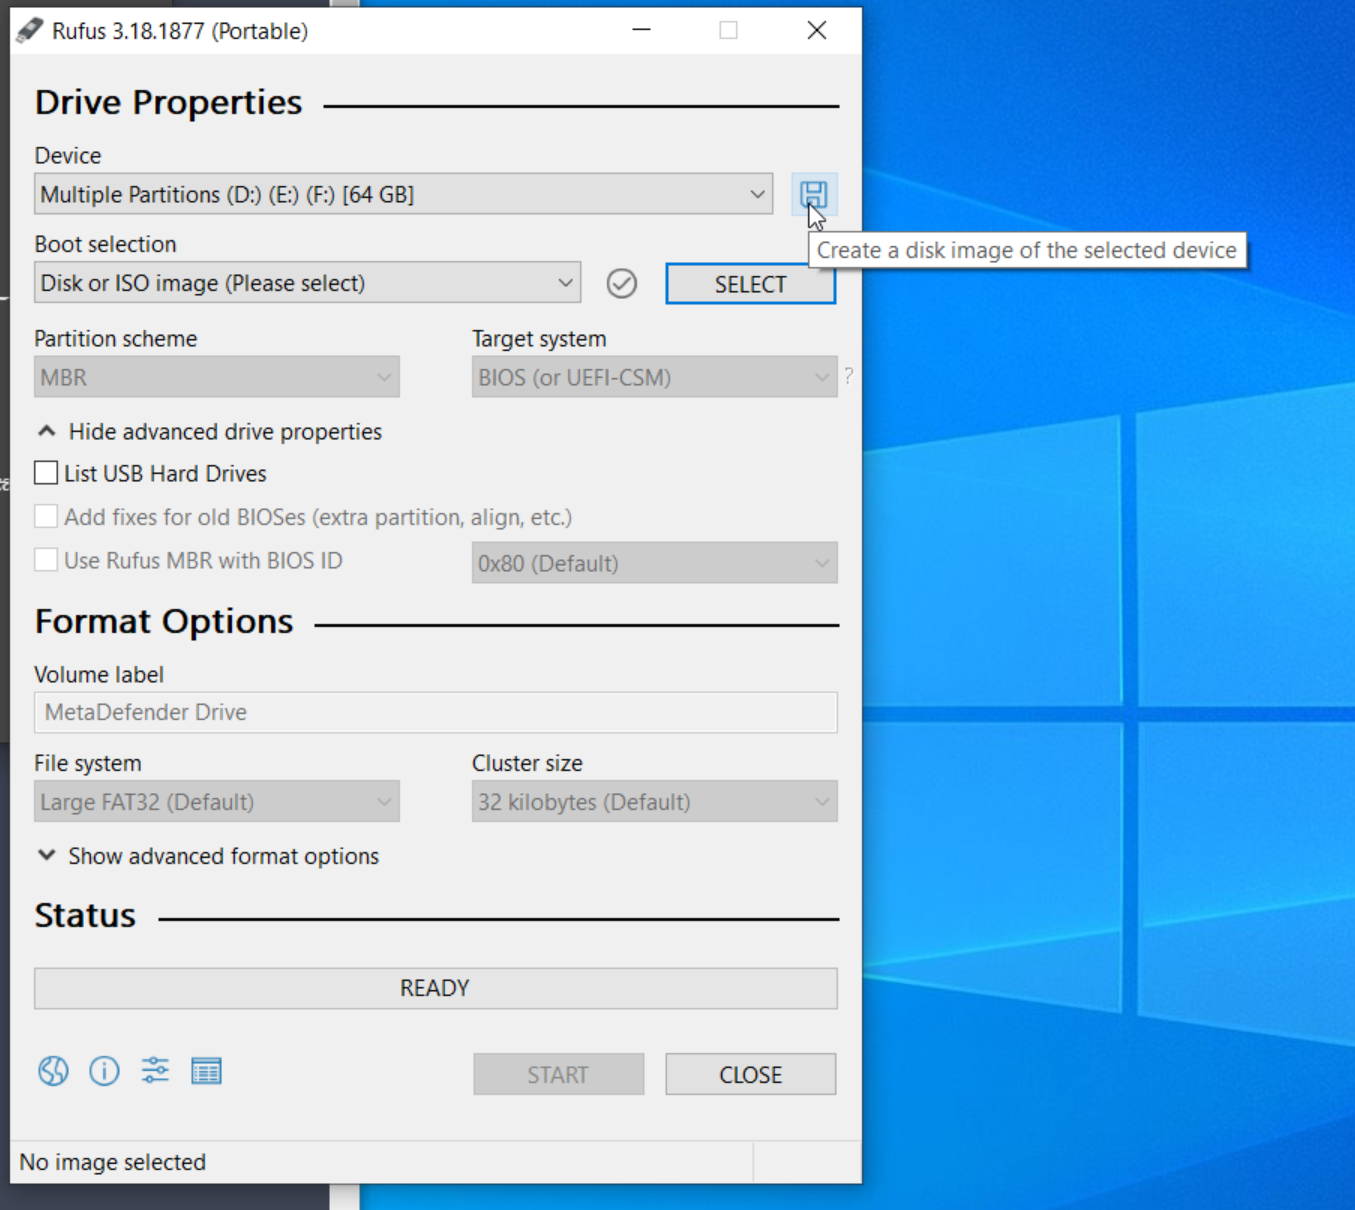Viewport: 1355px width, 1210px height.
Task: Open the Target system dropdown
Action: [x=654, y=377]
